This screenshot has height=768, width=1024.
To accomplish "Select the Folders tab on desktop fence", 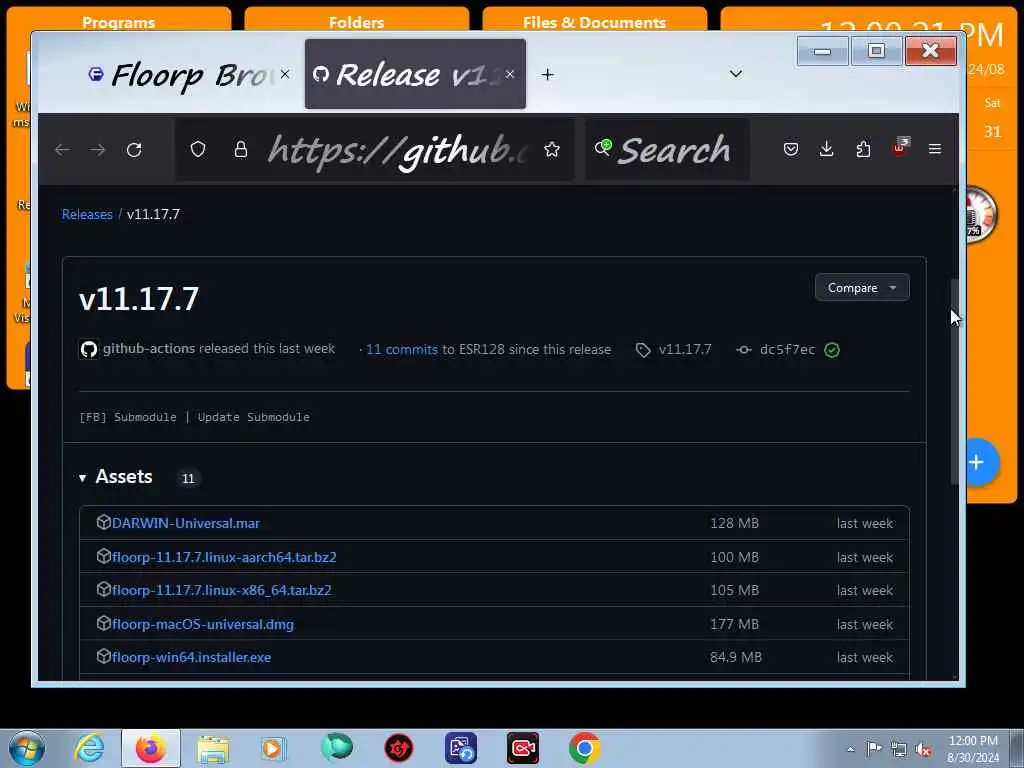I will tap(357, 22).
